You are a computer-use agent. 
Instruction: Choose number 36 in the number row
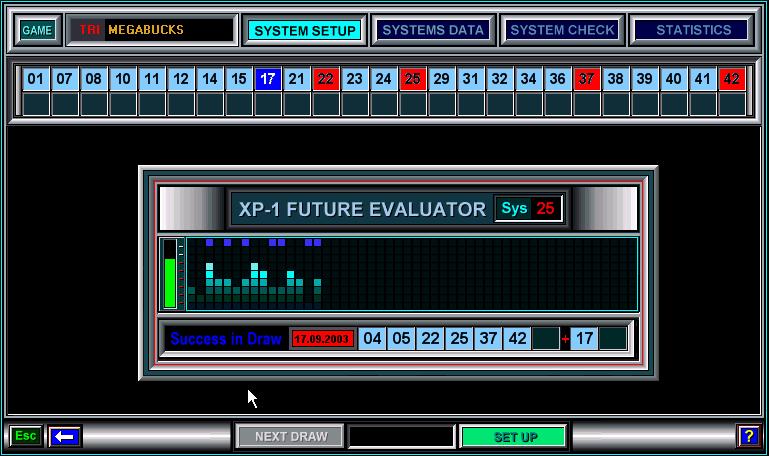click(x=557, y=78)
